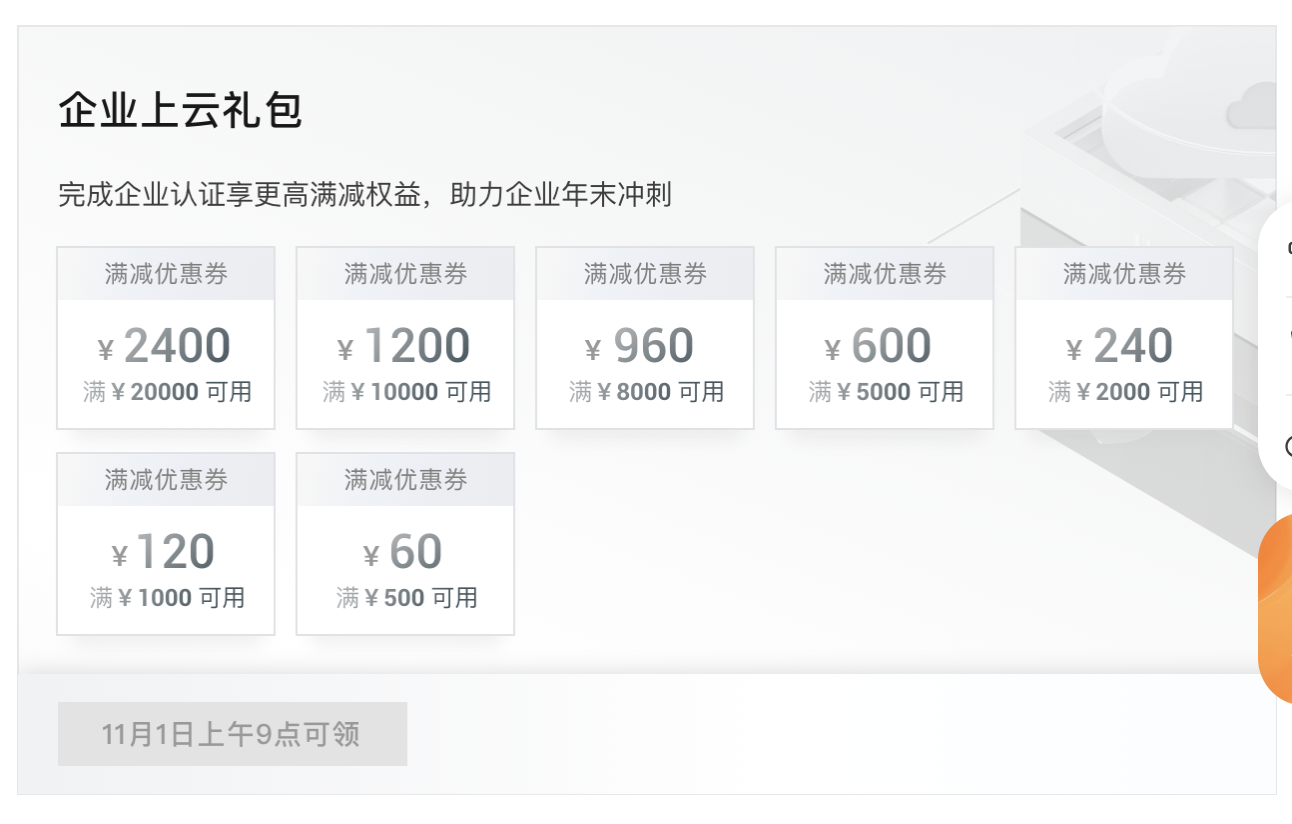Click the middle icon in the floating sidebar
1292x824 pixels.
(x=1288, y=330)
